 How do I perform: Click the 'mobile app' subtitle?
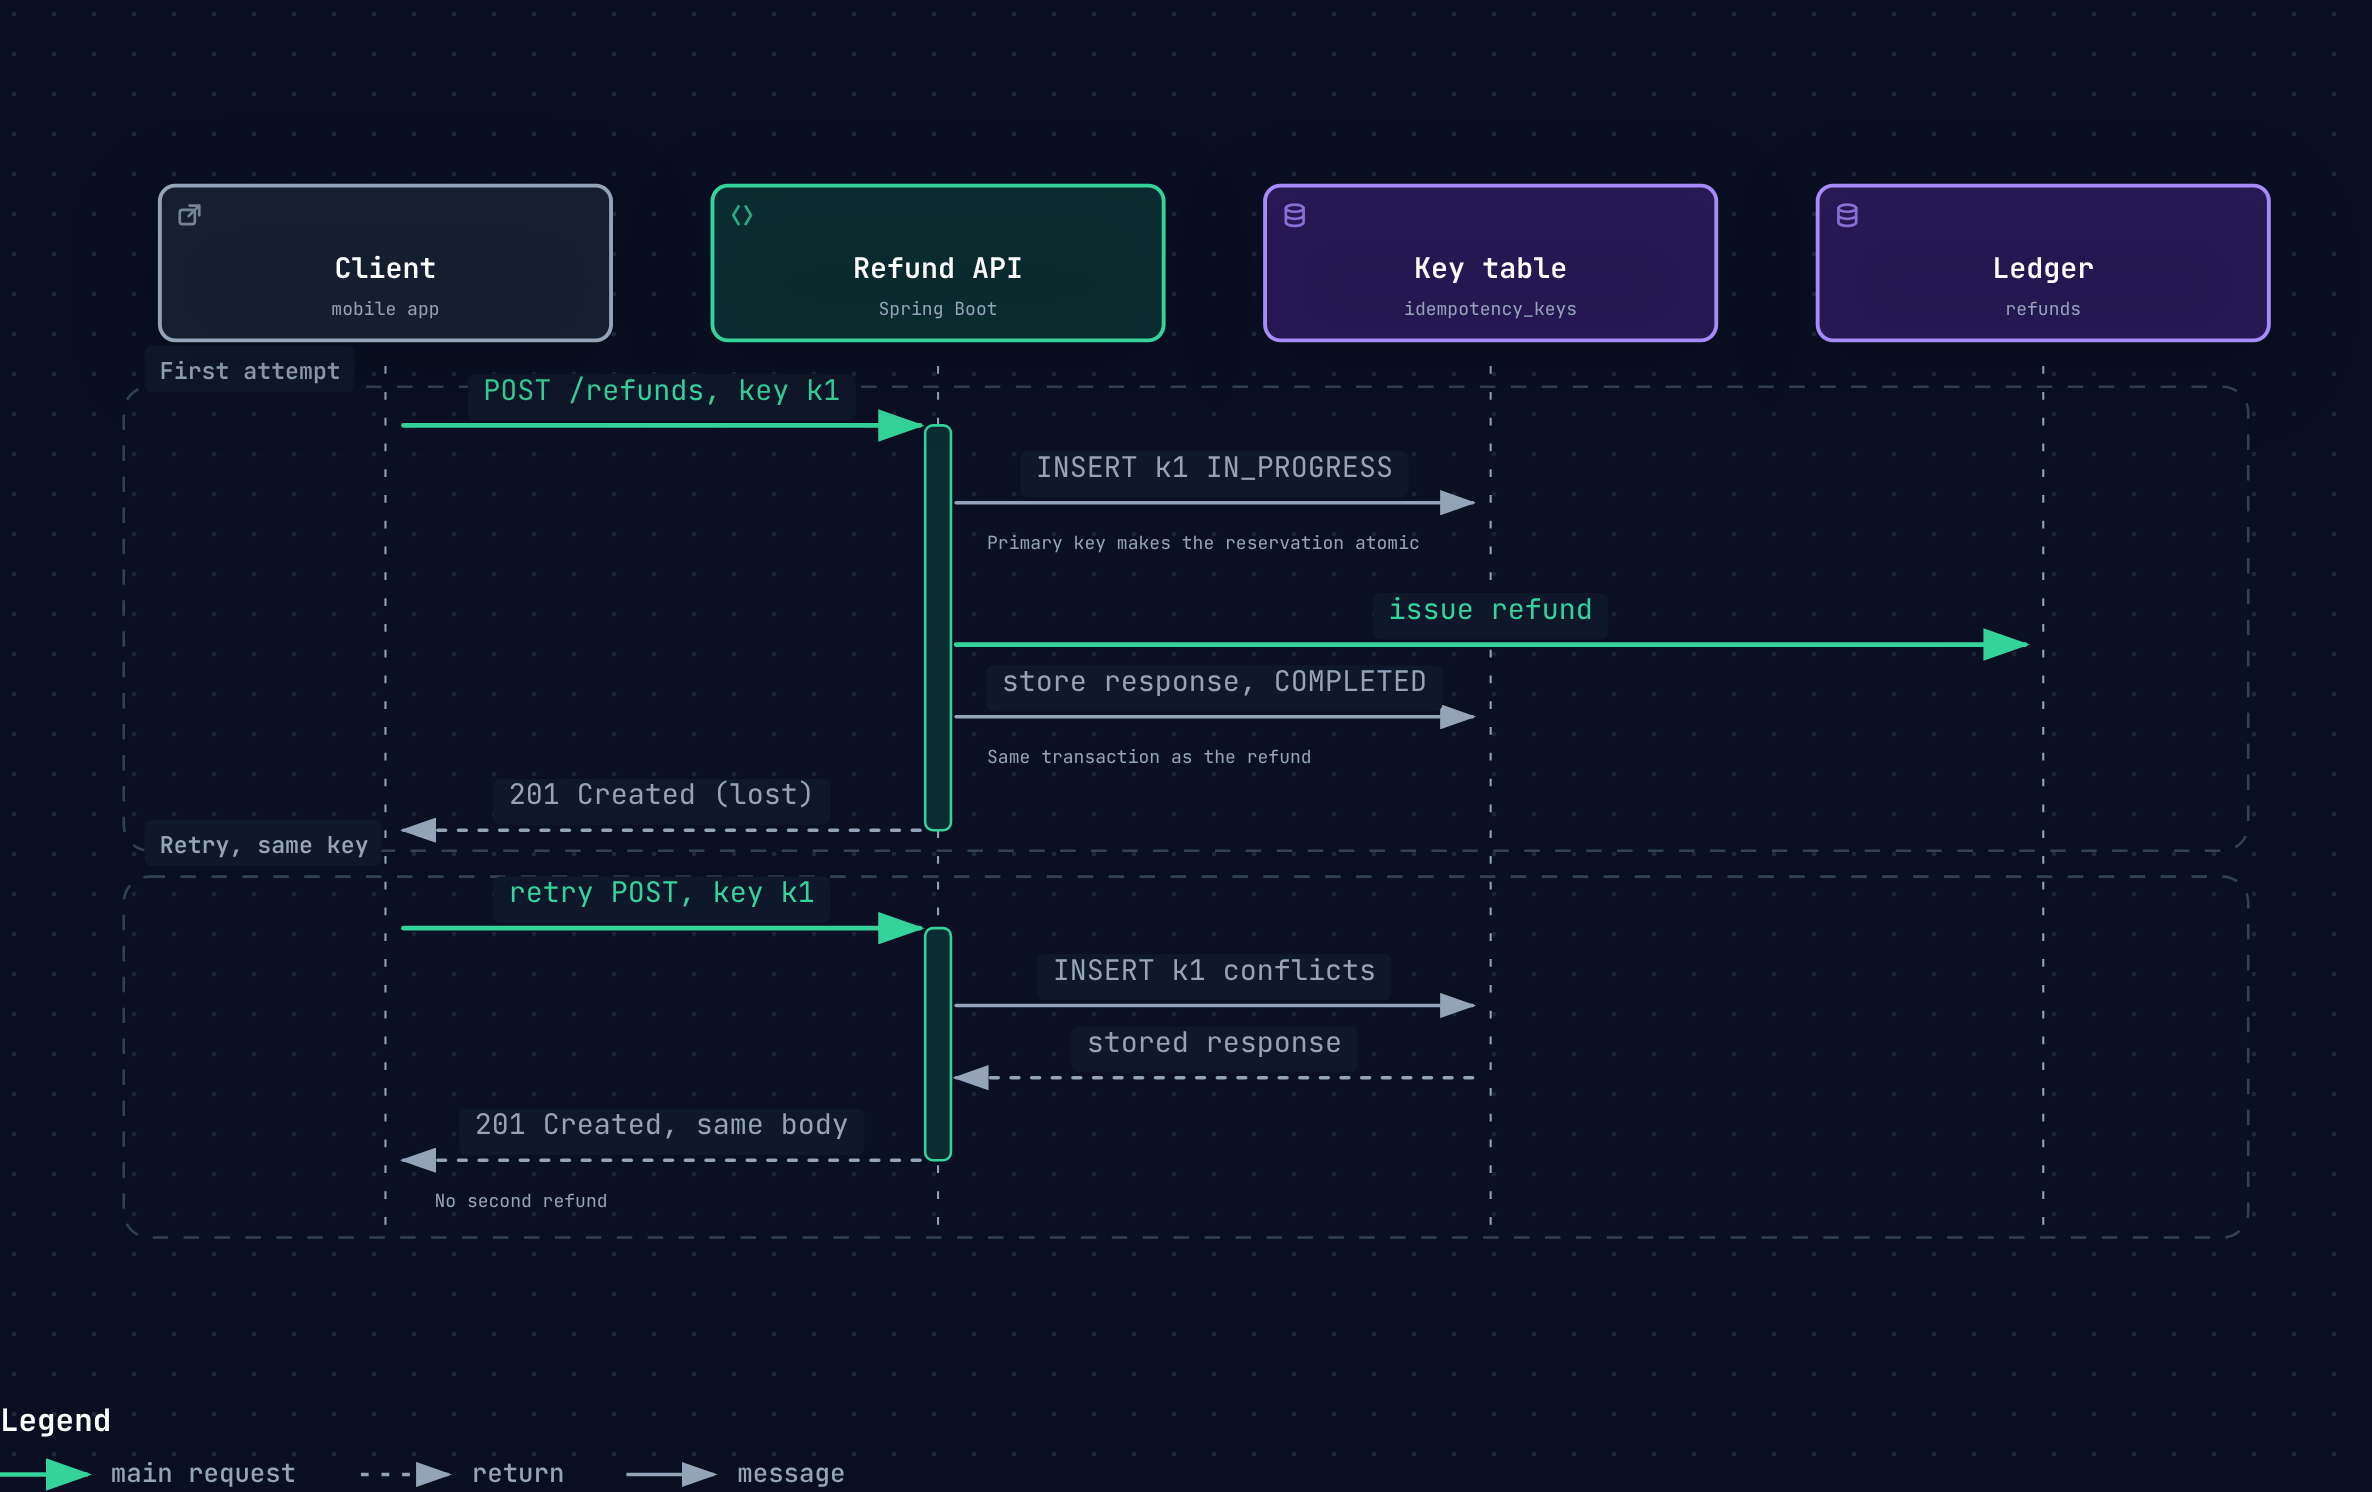[385, 309]
